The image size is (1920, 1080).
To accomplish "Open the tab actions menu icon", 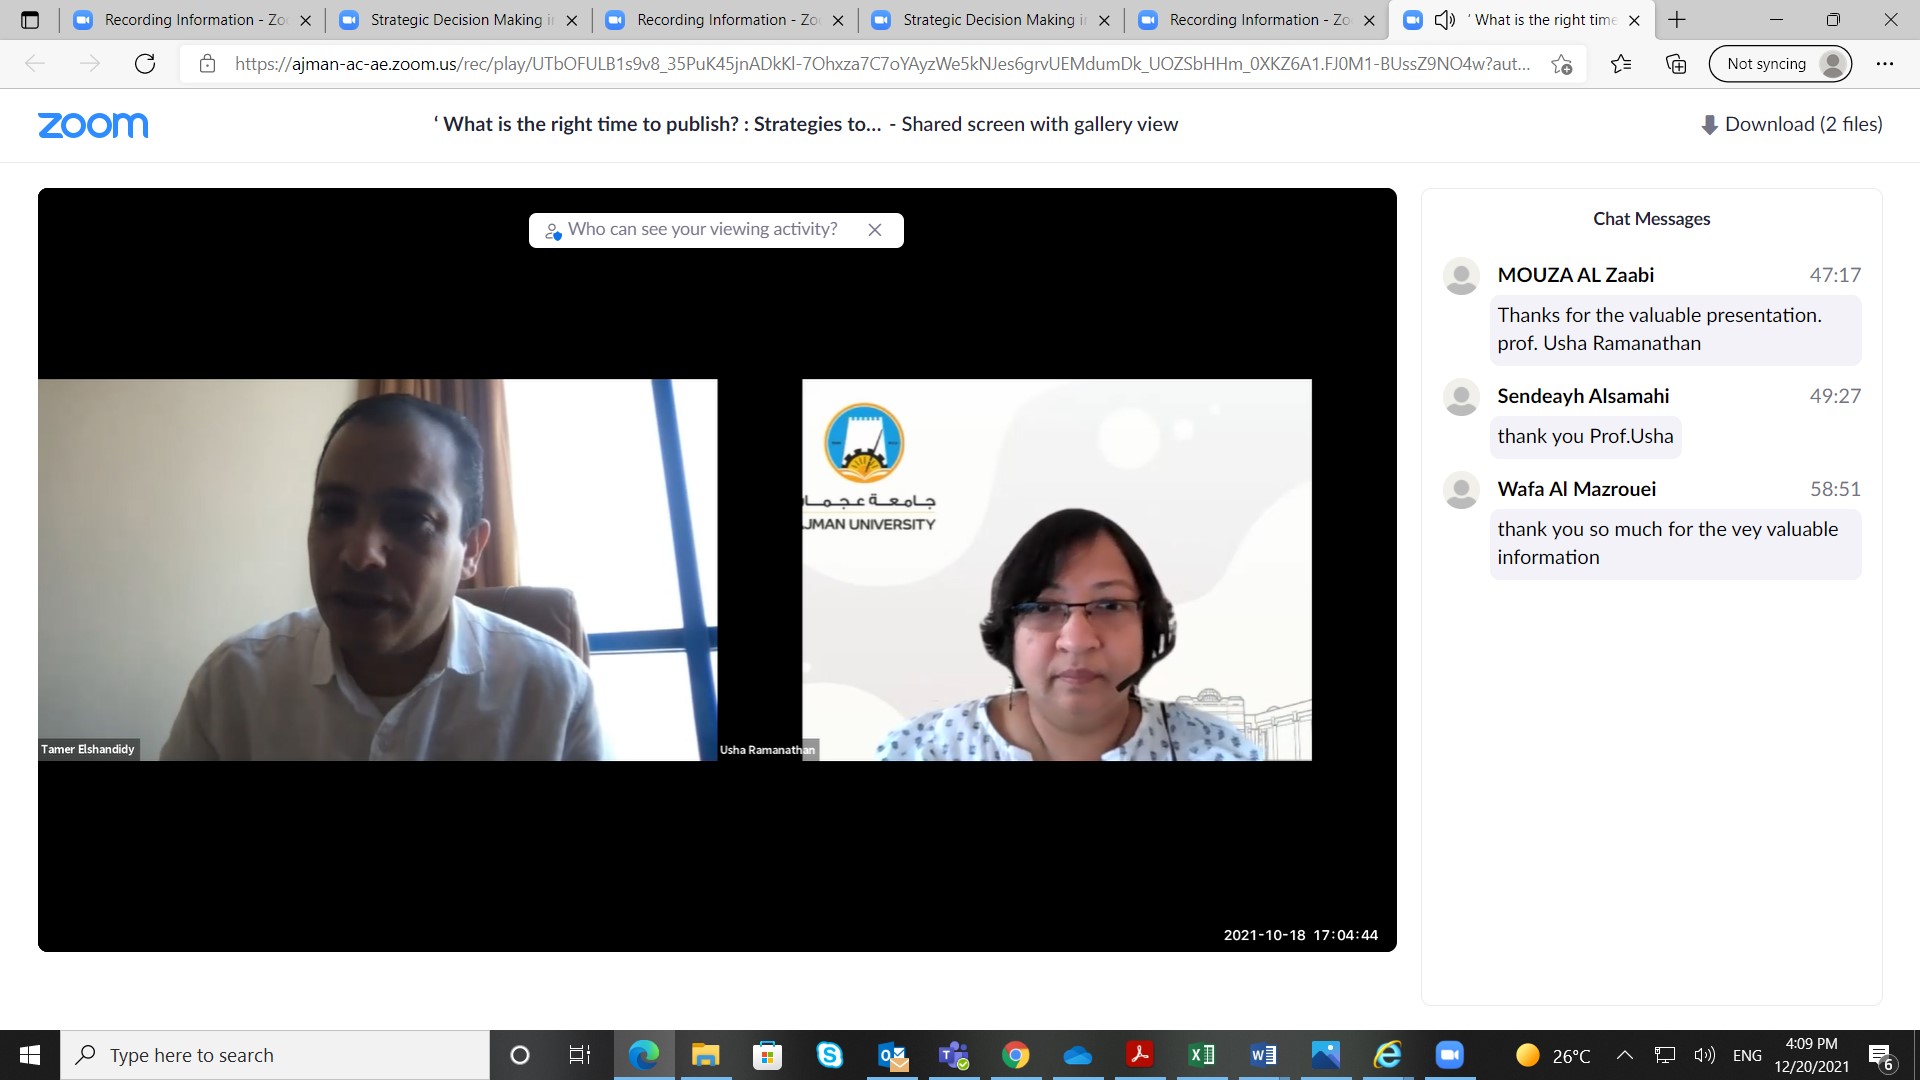I will click(30, 20).
